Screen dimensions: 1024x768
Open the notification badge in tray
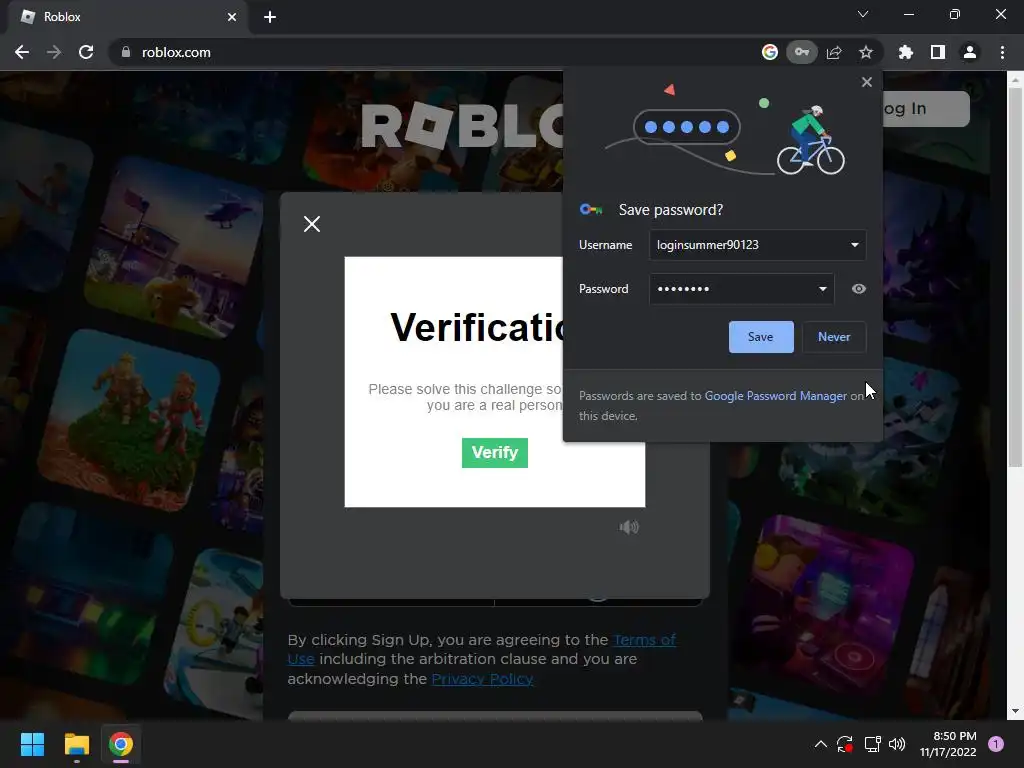[x=995, y=744]
